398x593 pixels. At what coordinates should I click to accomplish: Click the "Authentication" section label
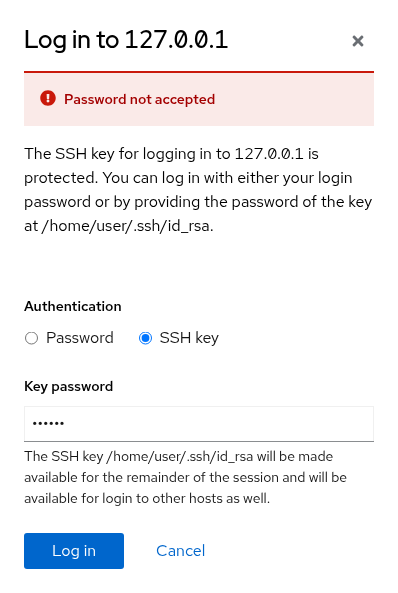pyautogui.click(x=73, y=306)
